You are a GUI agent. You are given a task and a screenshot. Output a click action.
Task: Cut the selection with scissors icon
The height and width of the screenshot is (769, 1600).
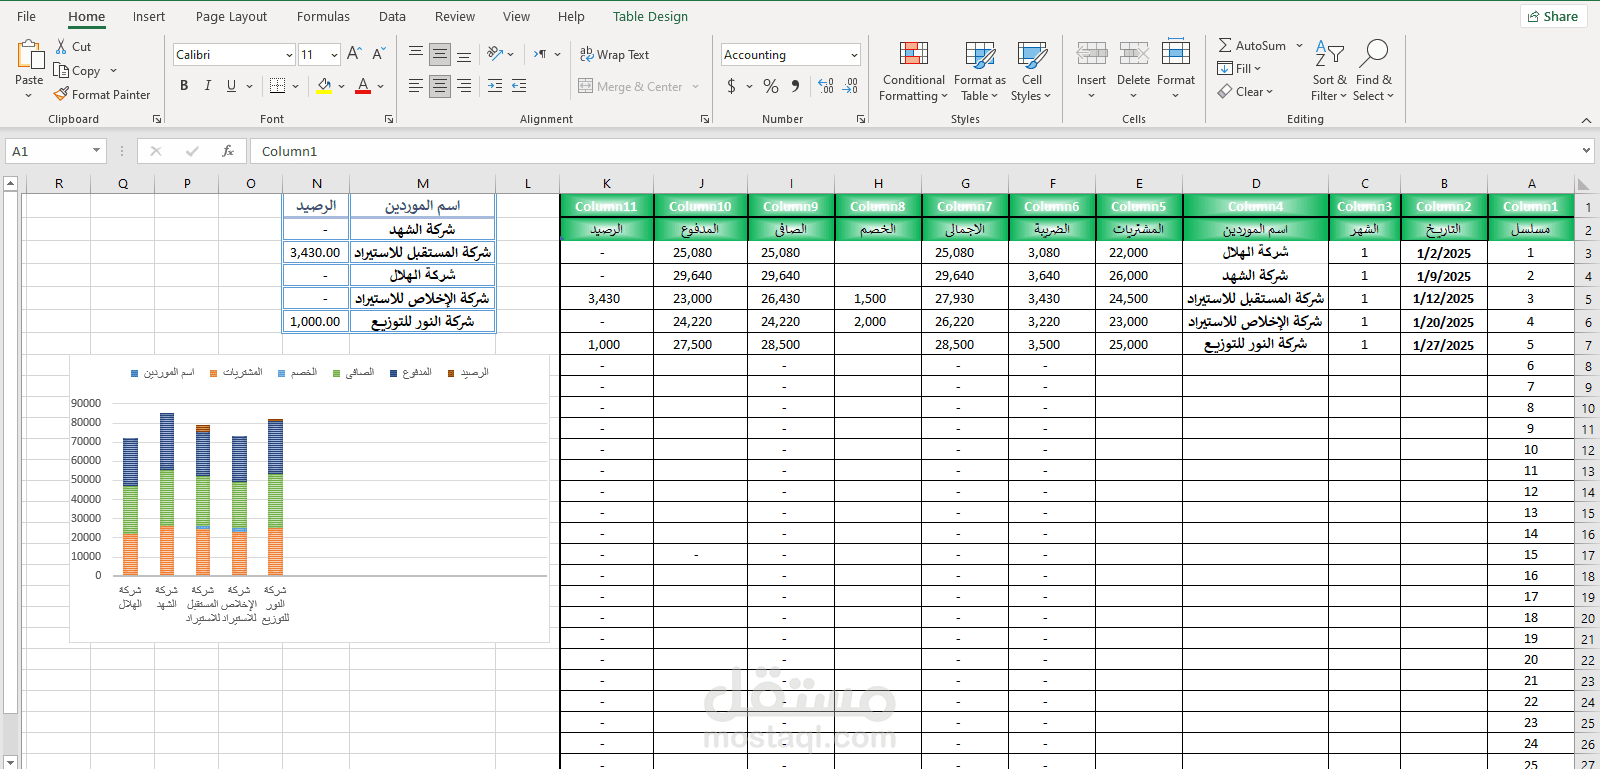coord(61,46)
